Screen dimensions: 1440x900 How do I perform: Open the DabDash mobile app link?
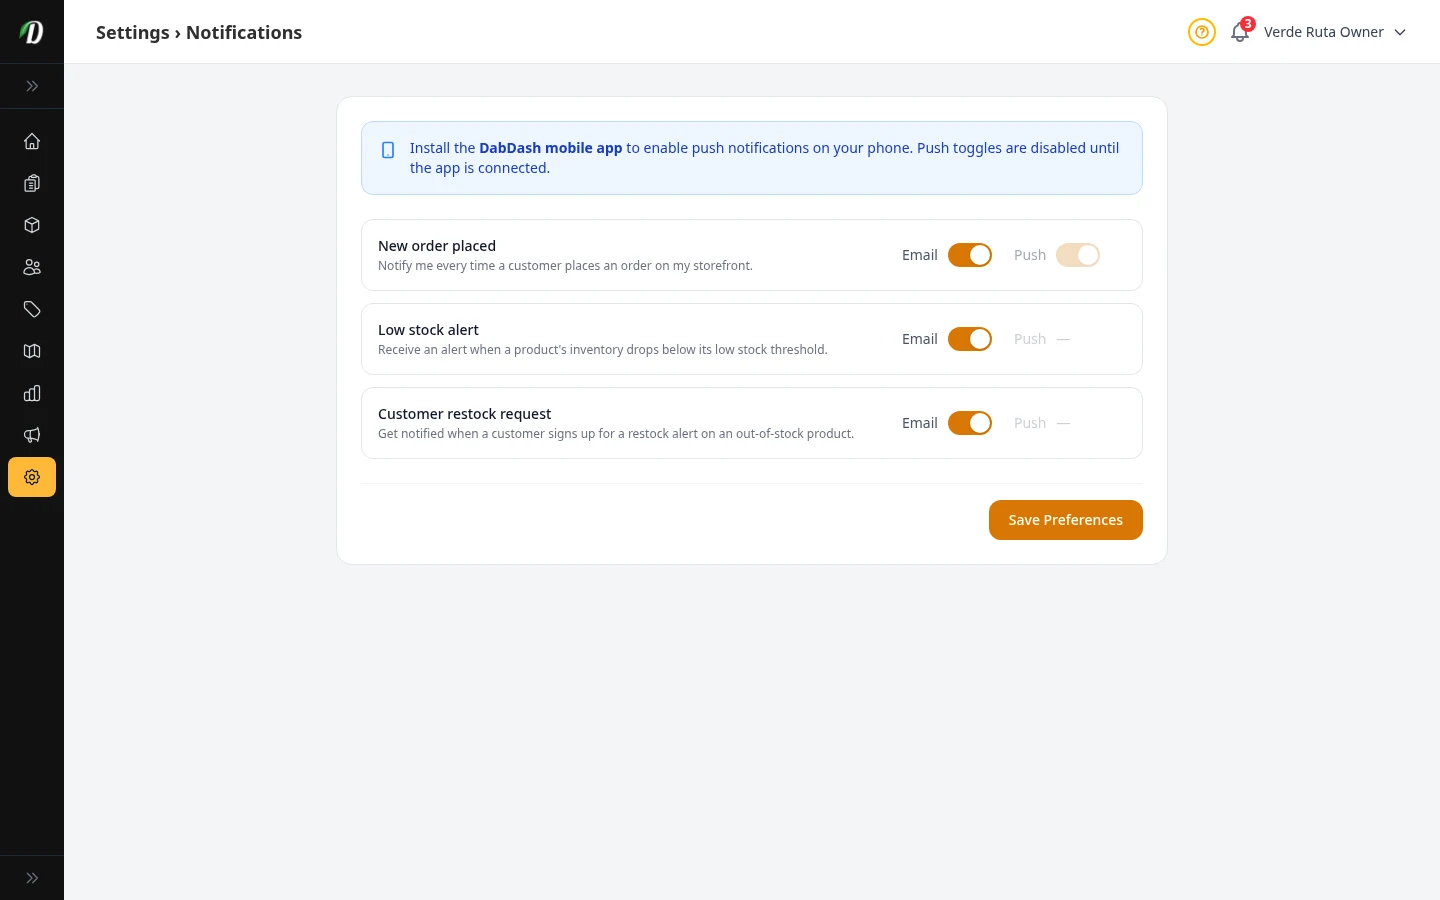tap(550, 148)
